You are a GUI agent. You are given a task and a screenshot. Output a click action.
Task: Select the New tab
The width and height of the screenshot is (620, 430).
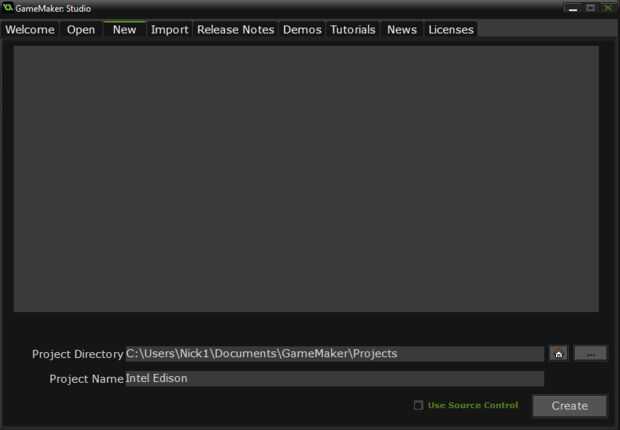pos(125,30)
